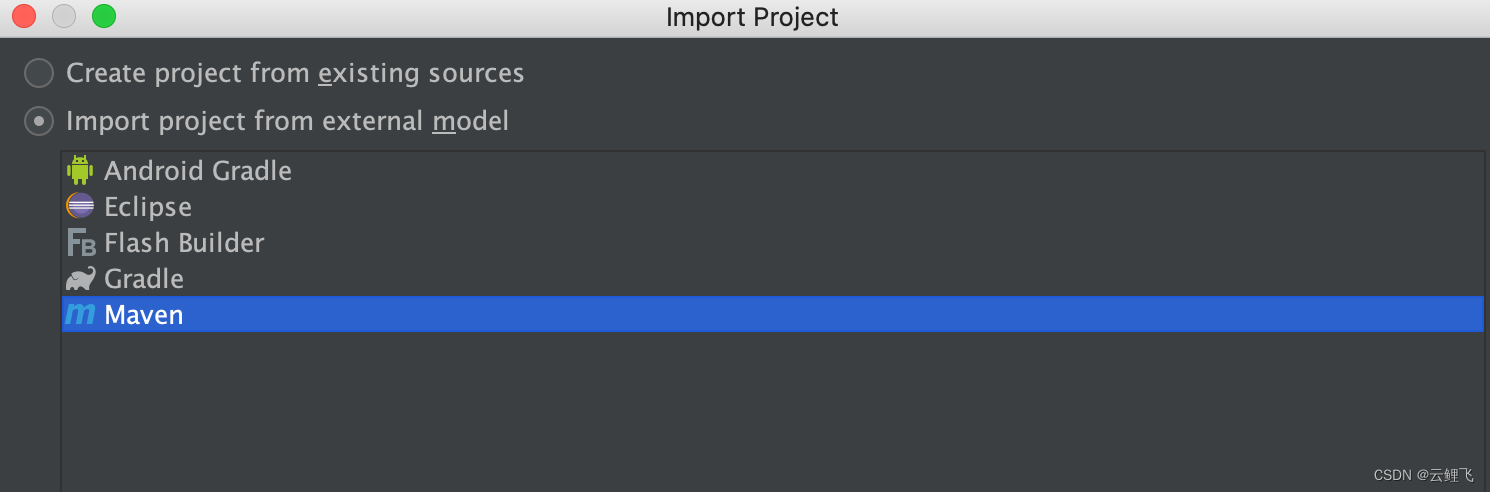Click the green Android robot icon

pos(80,170)
